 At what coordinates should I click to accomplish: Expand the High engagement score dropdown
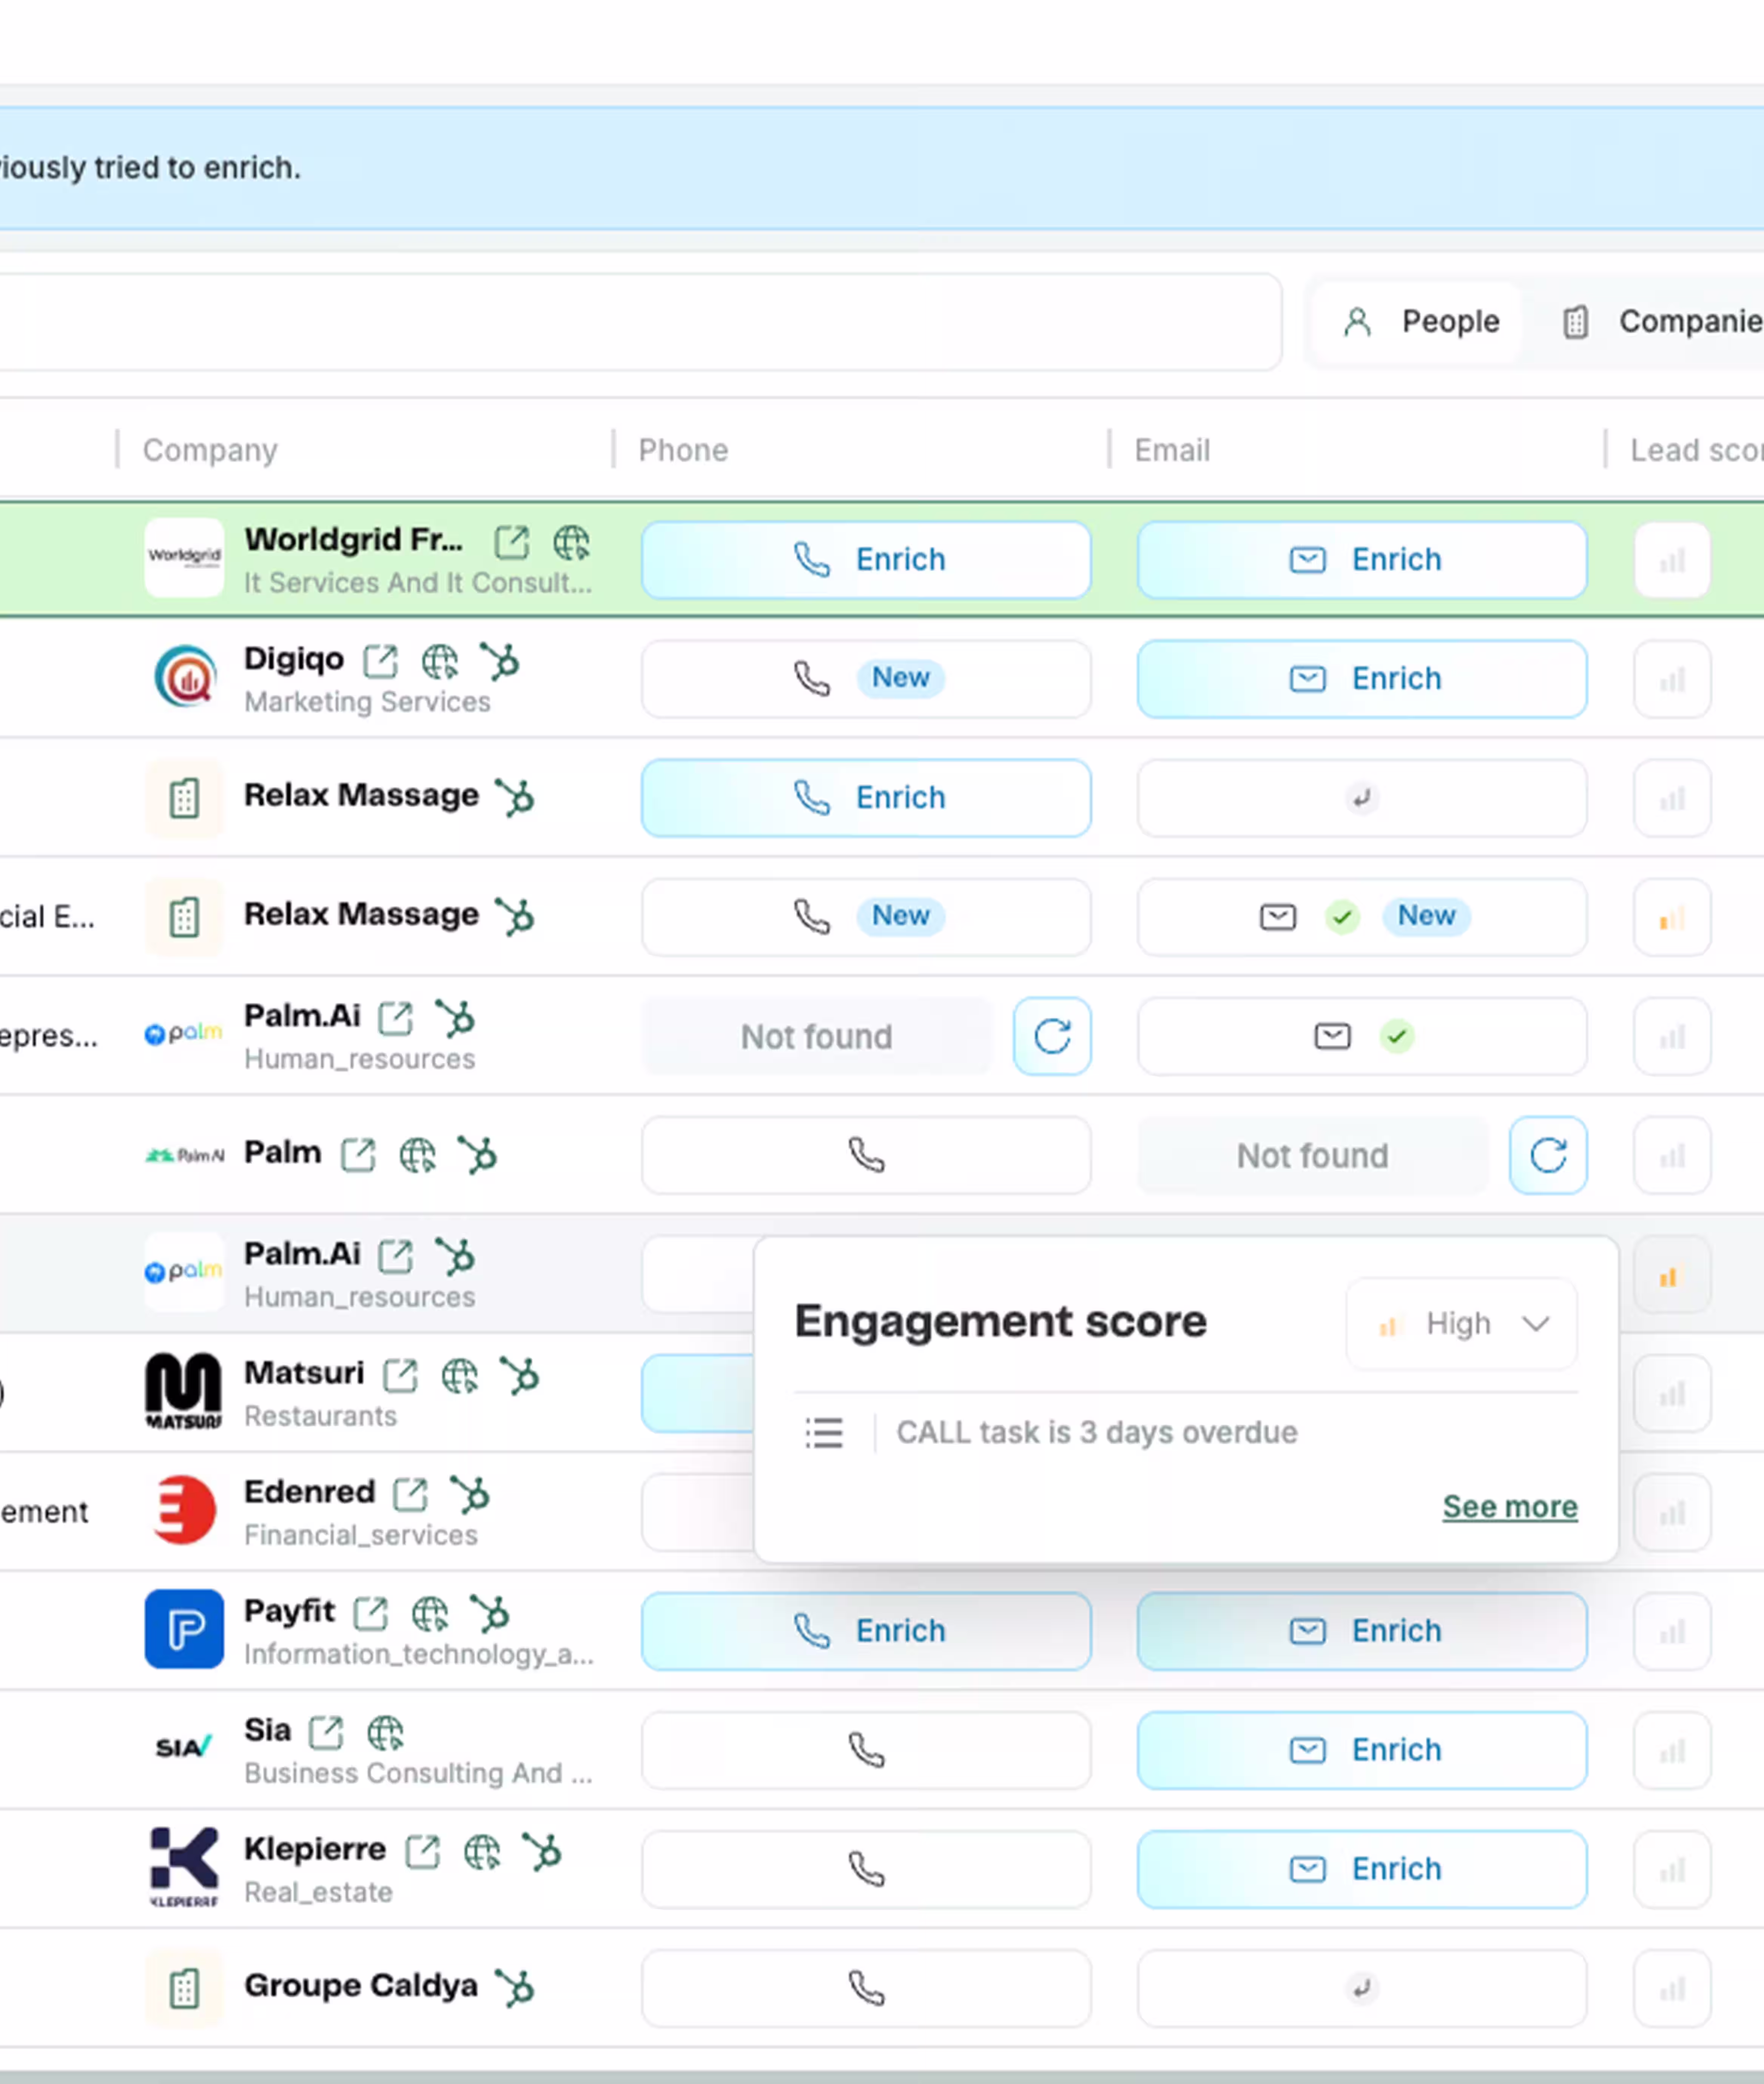click(1461, 1324)
